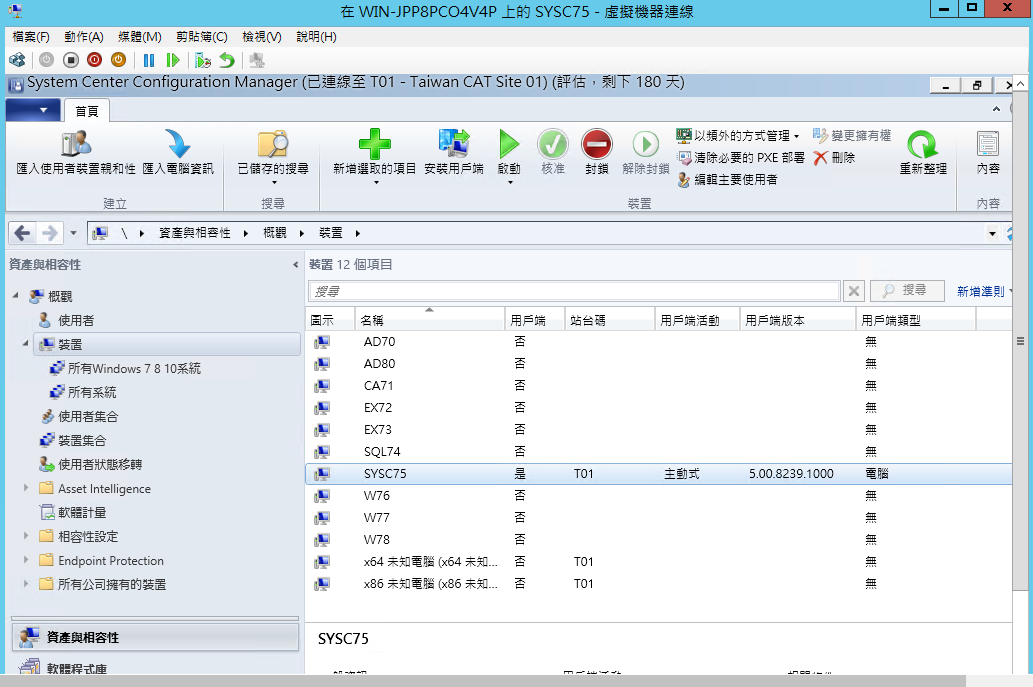
Task: Open the 檔案(F) menu
Action: click(31, 37)
